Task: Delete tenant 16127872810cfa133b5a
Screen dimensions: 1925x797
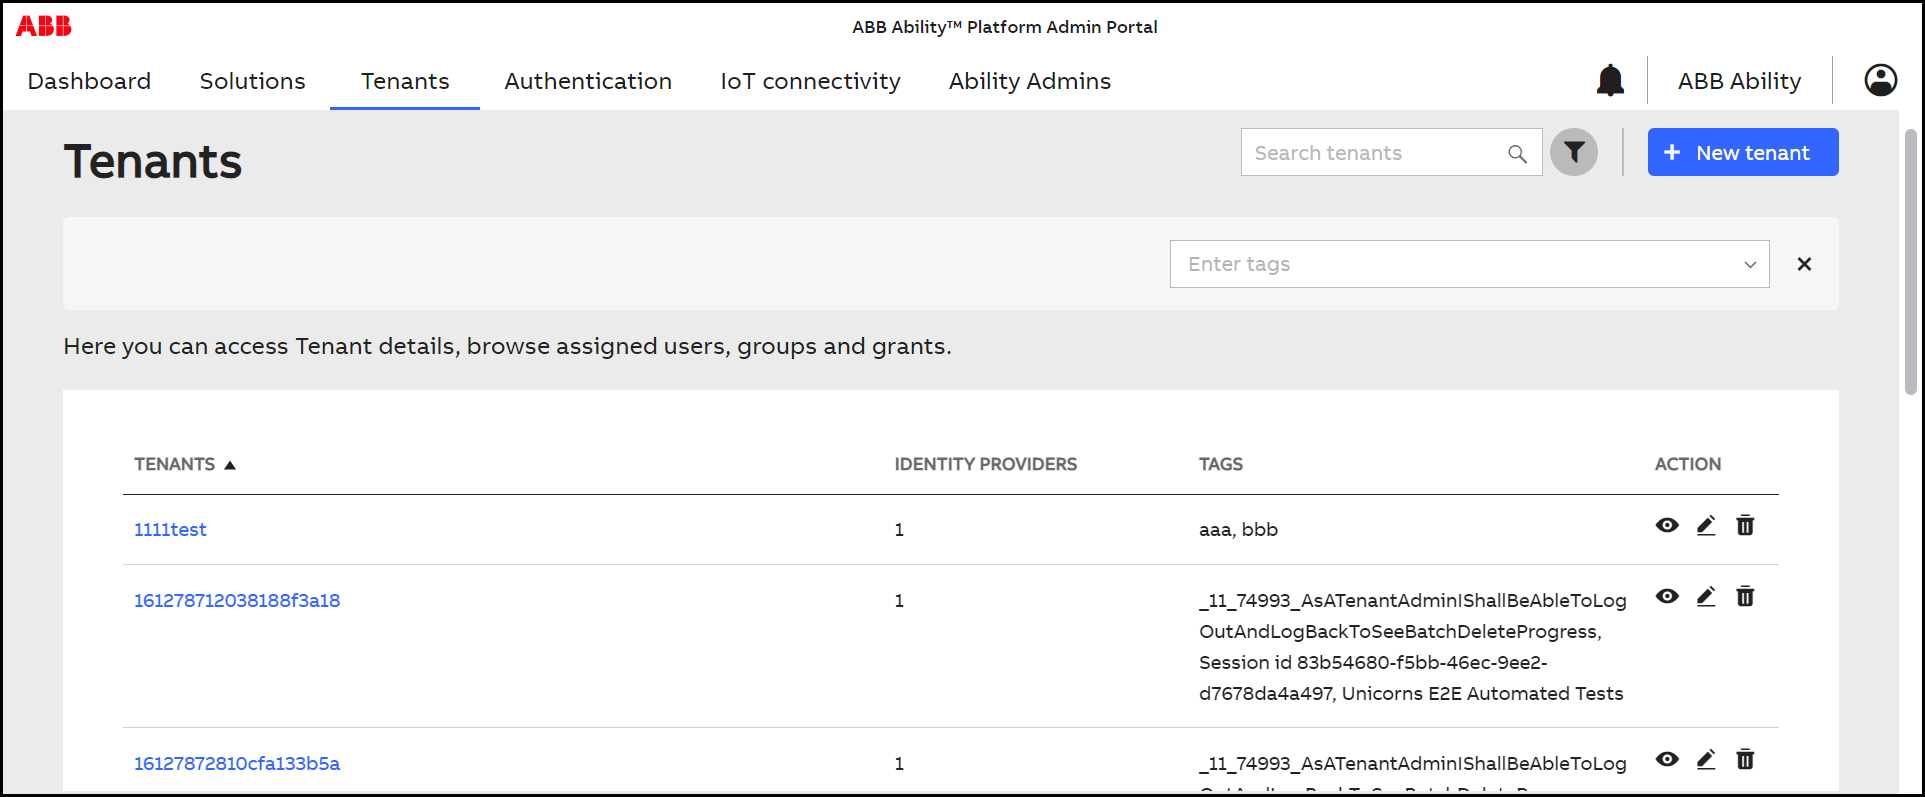Action: 1745,759
